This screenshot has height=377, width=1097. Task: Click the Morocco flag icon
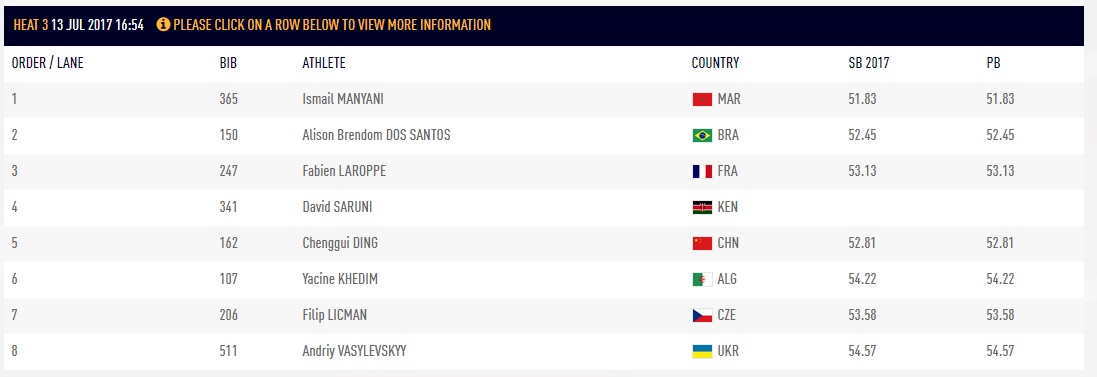702,99
